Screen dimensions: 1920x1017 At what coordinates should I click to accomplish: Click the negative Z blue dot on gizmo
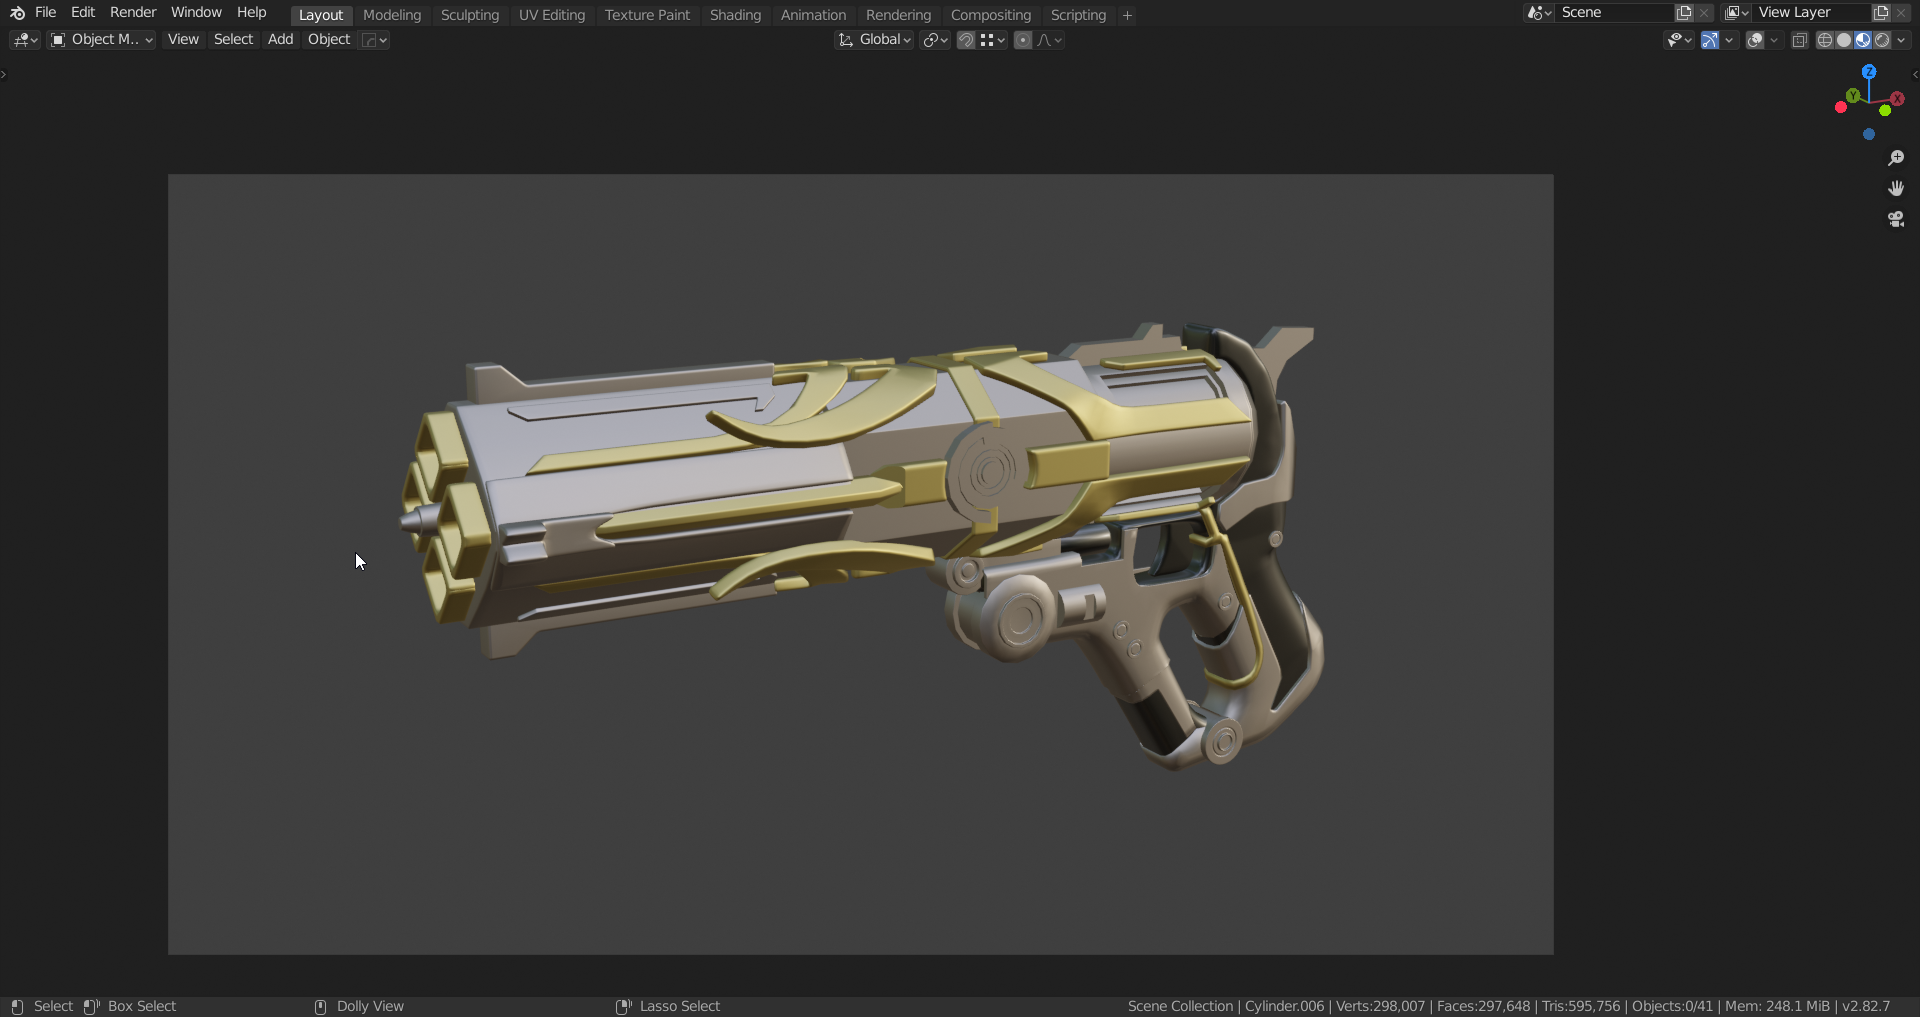click(x=1868, y=134)
